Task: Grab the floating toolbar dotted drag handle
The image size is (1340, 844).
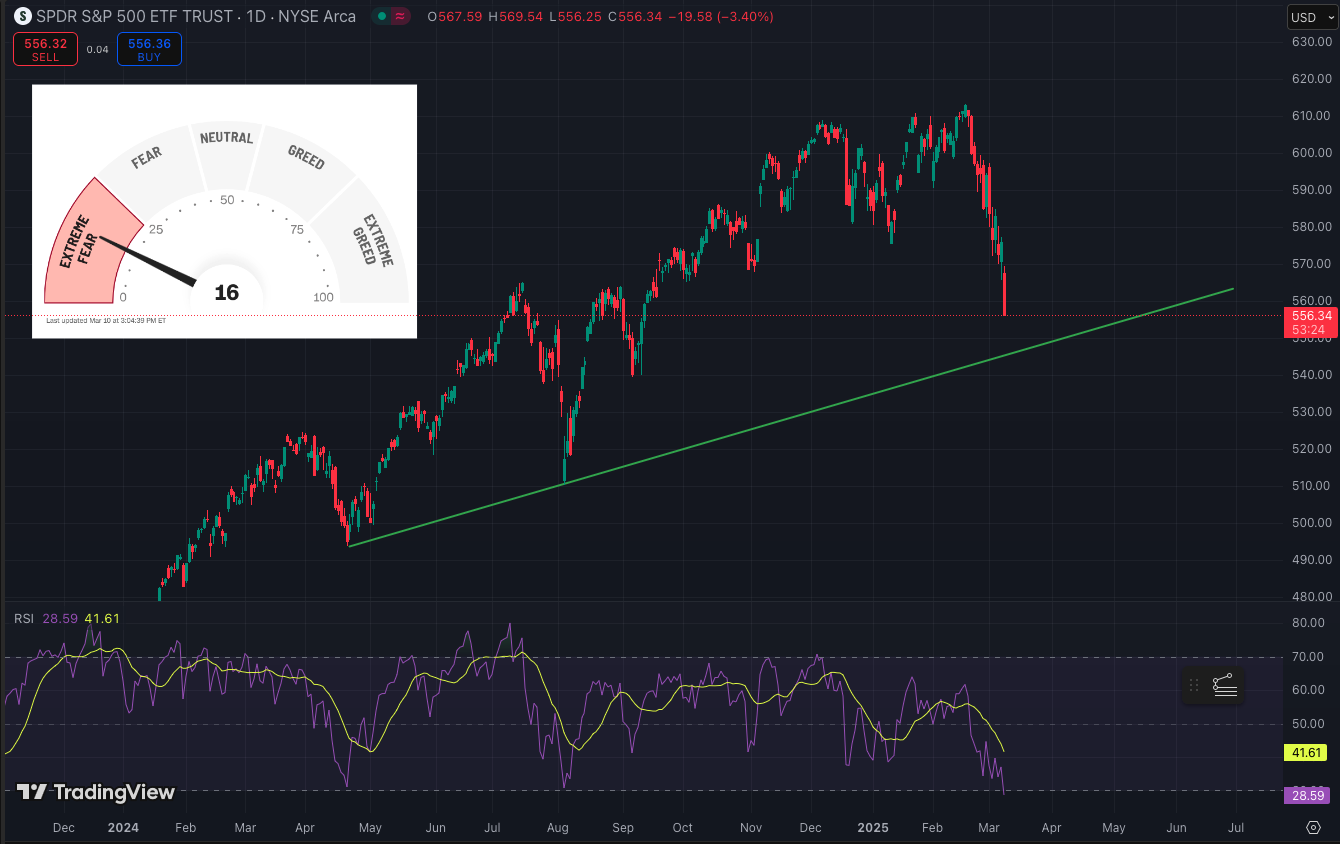Action: coord(1194,686)
